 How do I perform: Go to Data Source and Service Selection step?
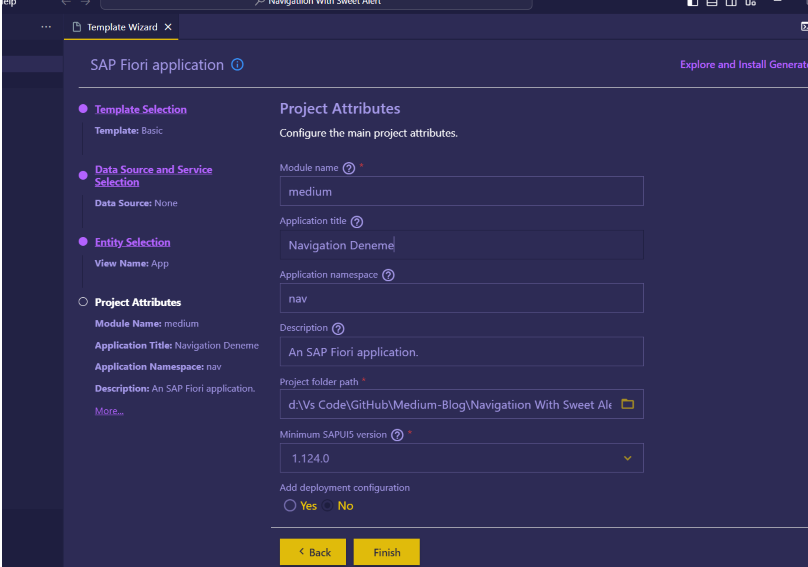(154, 176)
